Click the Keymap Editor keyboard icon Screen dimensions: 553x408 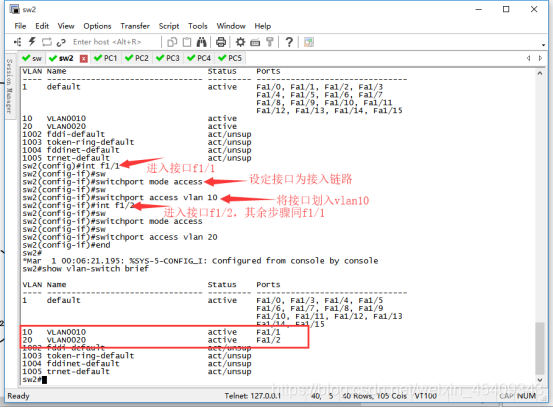255,43
